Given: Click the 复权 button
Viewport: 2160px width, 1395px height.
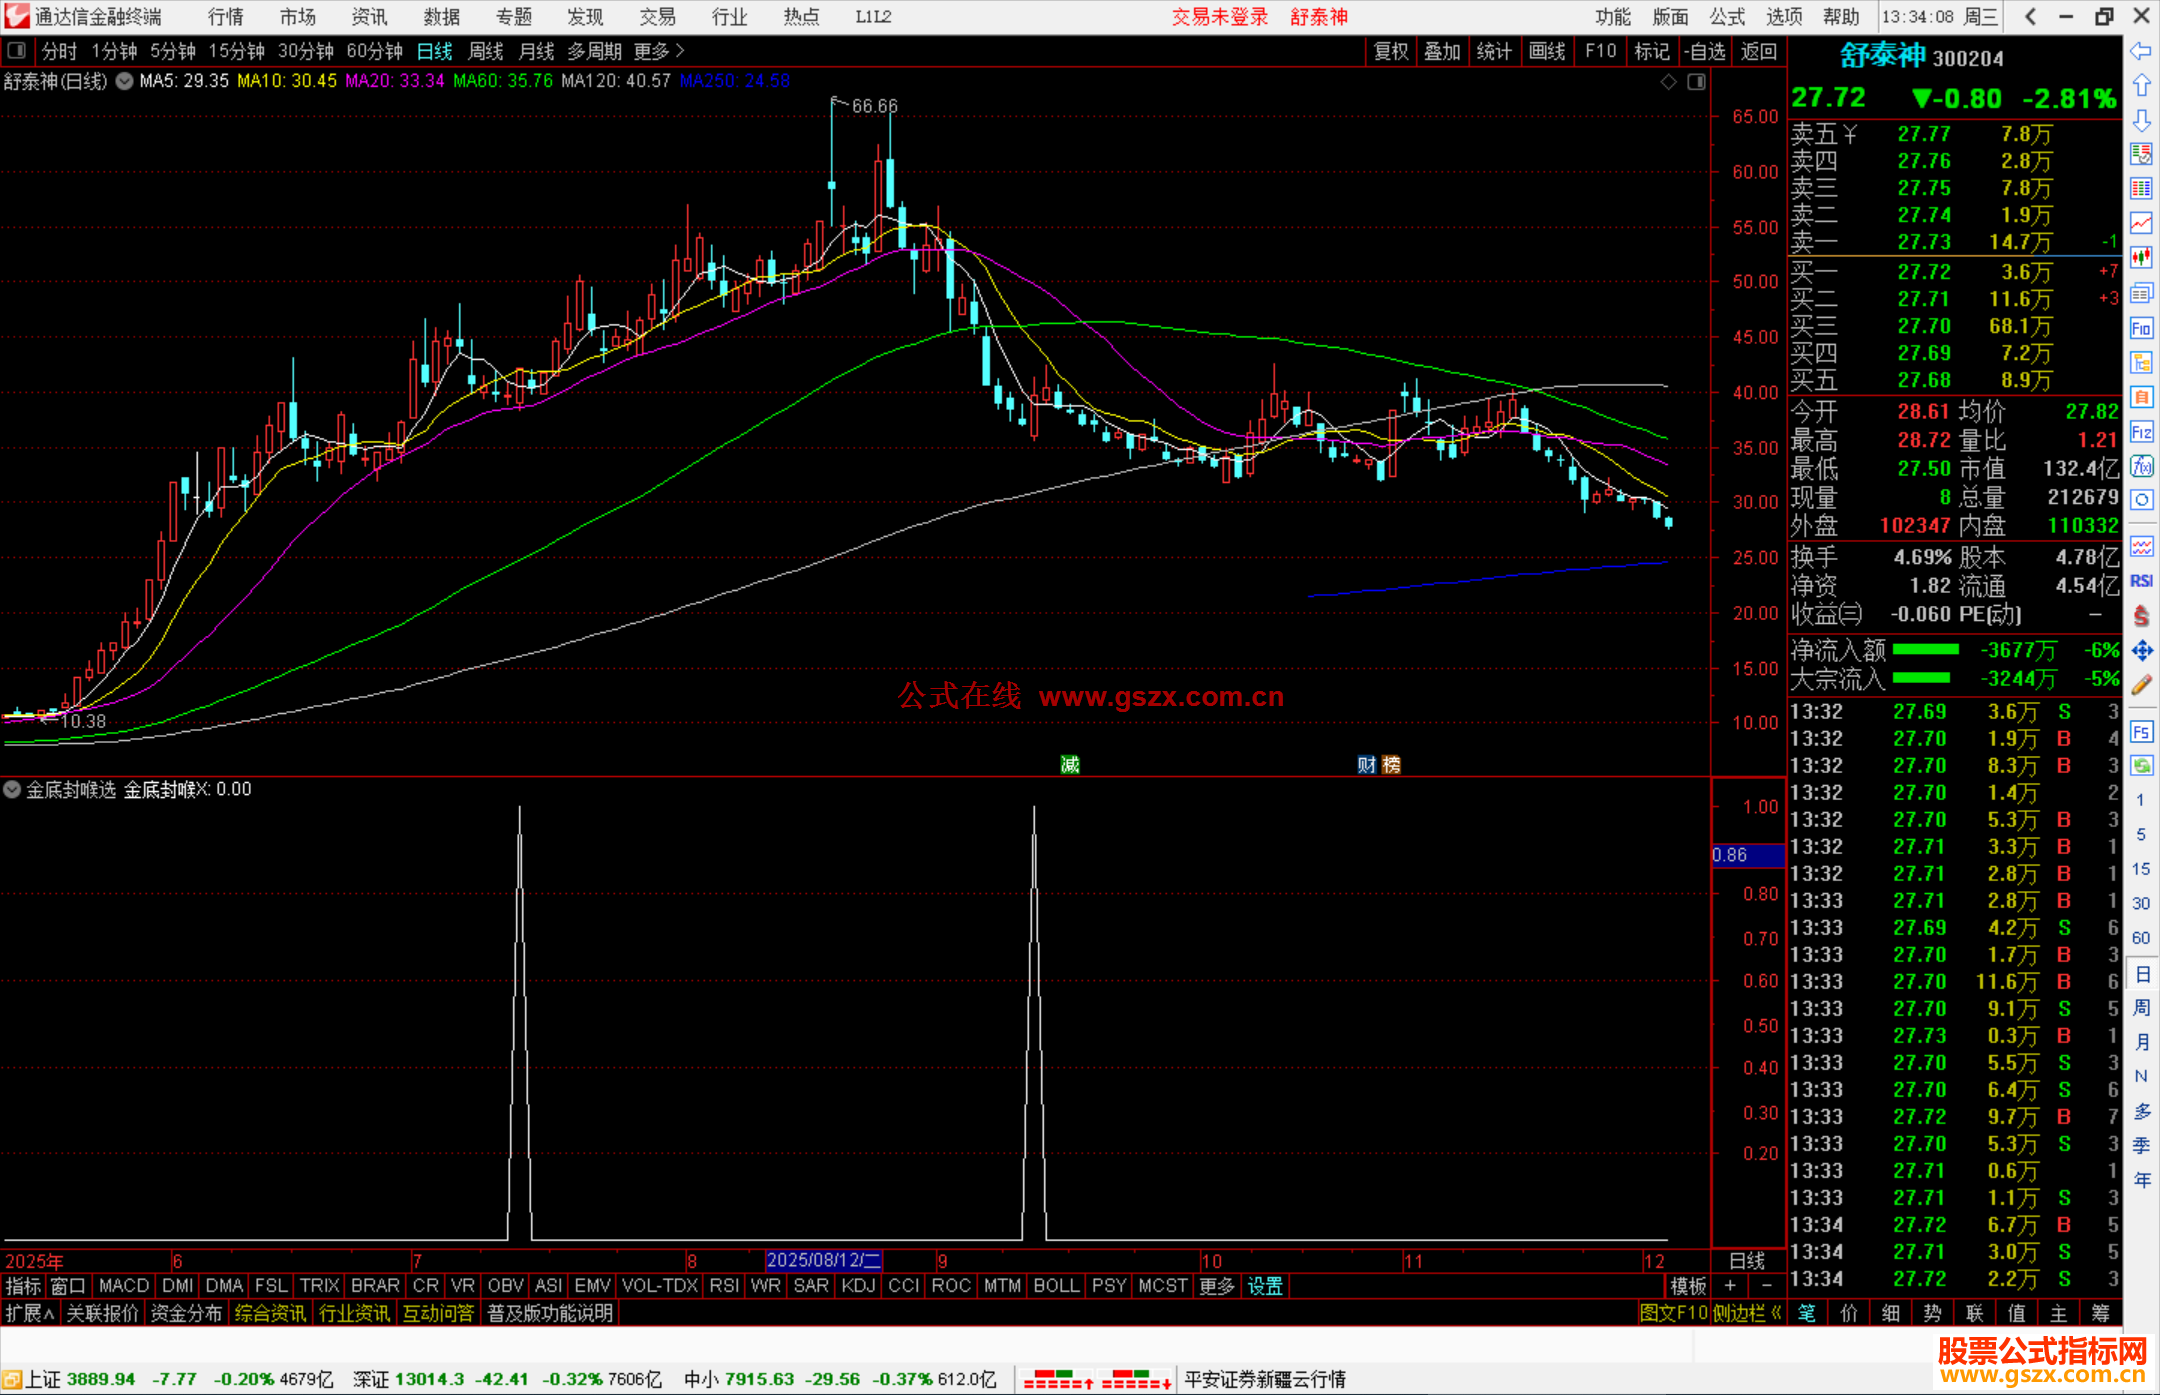Looking at the screenshot, I should [x=1391, y=51].
